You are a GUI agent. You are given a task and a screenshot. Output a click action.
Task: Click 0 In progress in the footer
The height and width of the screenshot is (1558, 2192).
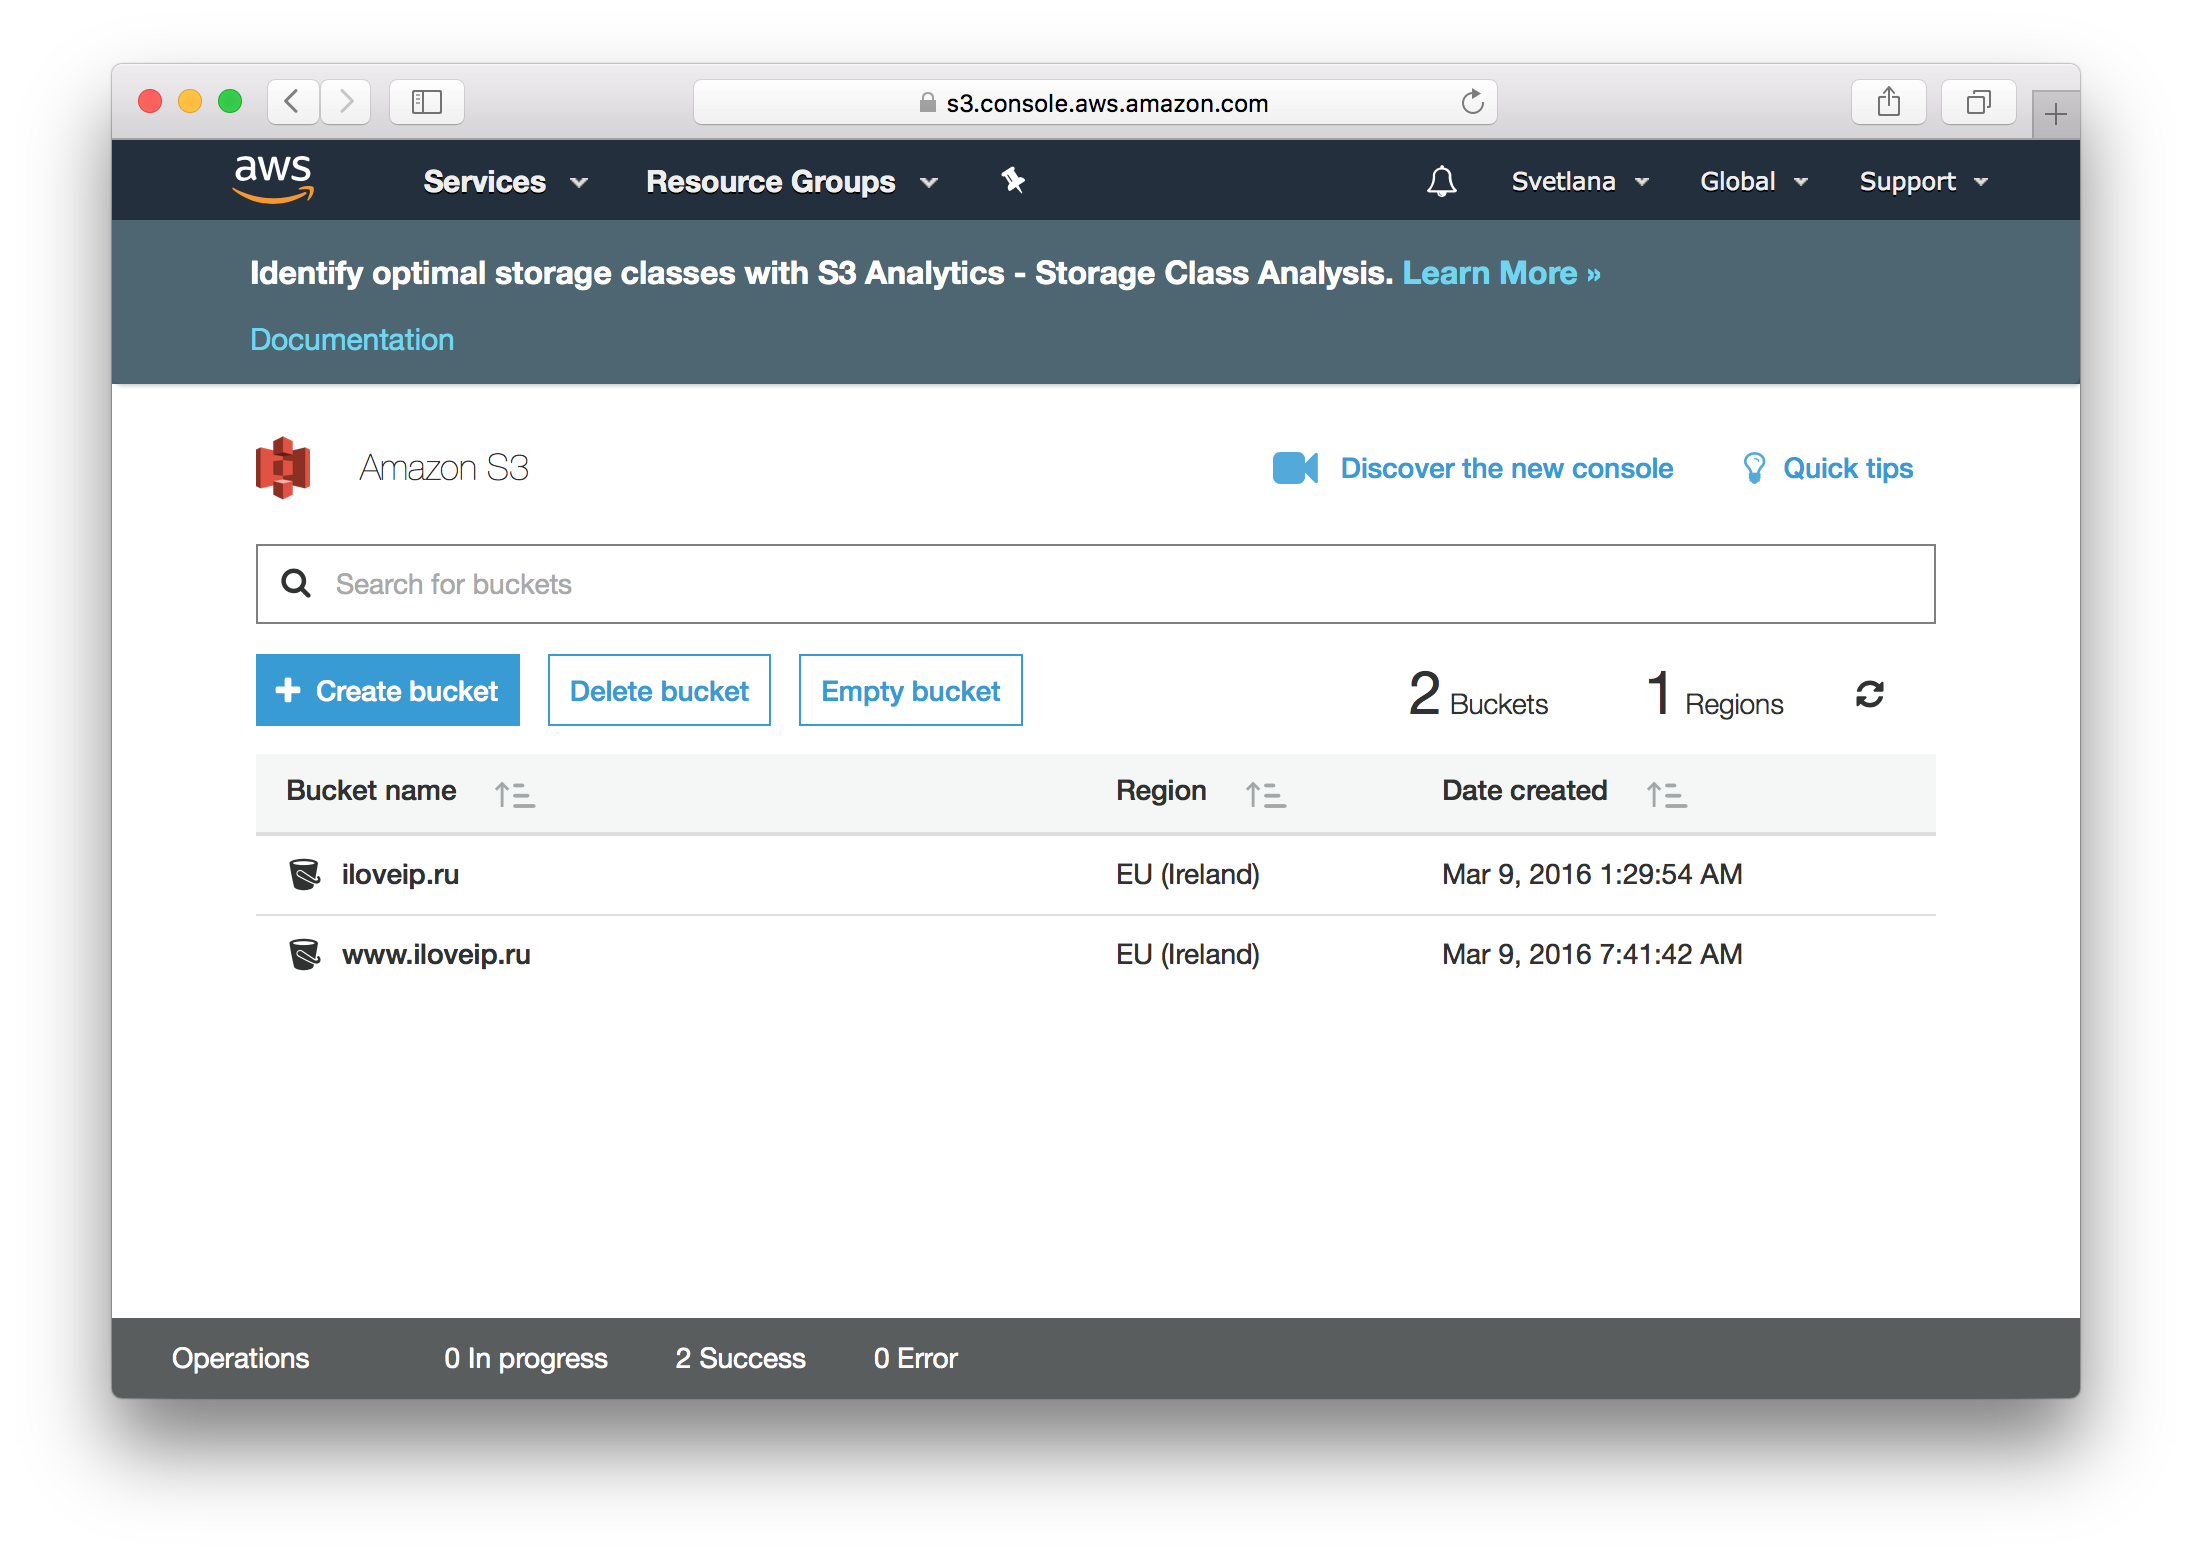[525, 1357]
